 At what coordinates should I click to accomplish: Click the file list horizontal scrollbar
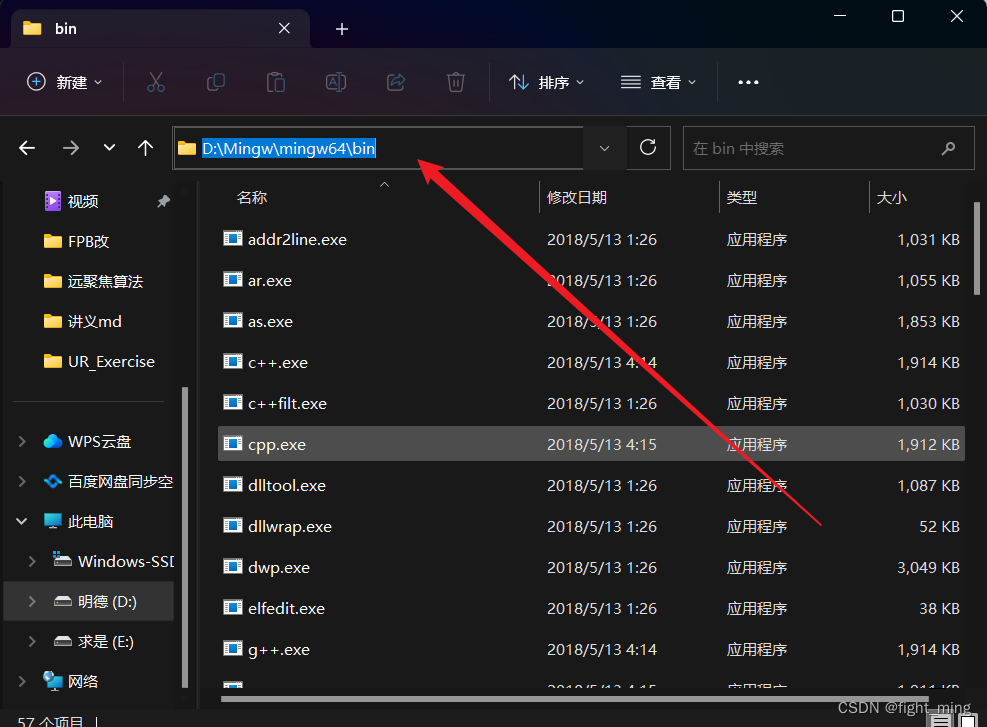574,699
